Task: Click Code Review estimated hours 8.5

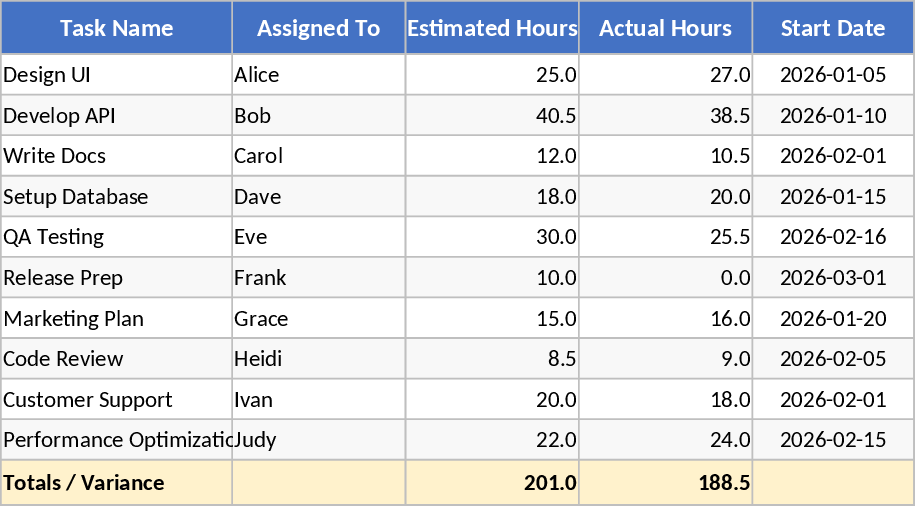Action: [x=492, y=359]
